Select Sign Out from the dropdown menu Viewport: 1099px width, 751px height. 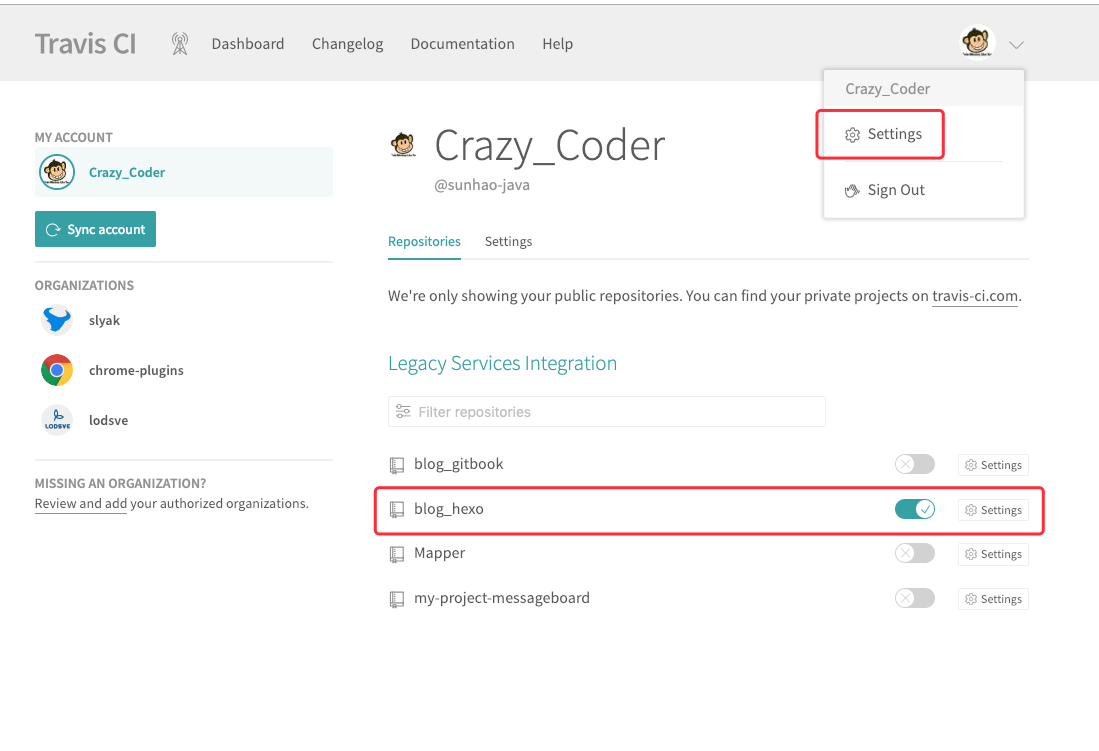click(x=885, y=190)
